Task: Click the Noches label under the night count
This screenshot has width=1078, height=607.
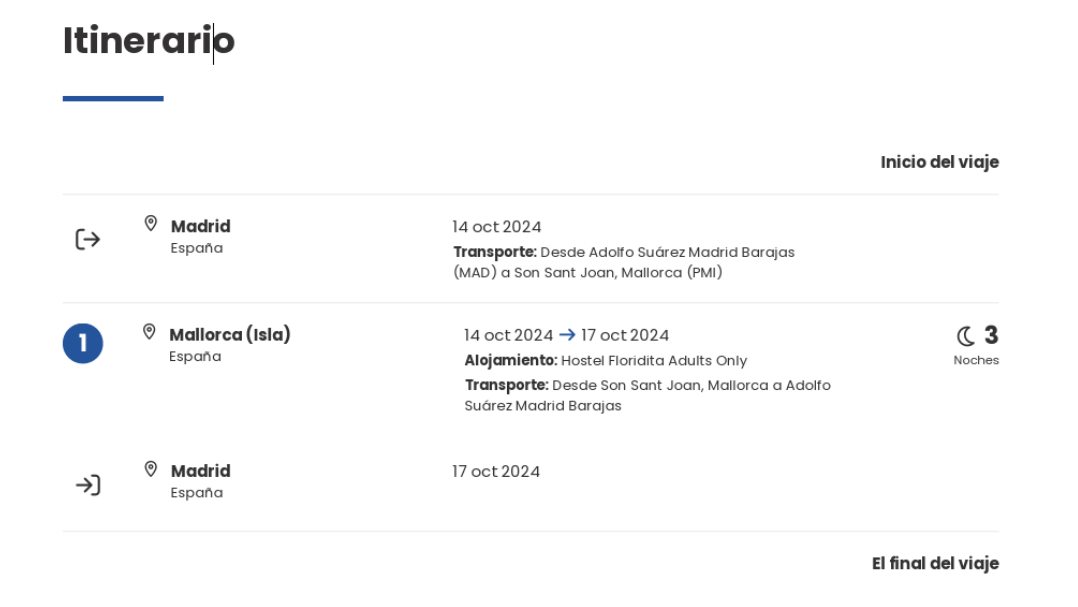Action: click(976, 360)
